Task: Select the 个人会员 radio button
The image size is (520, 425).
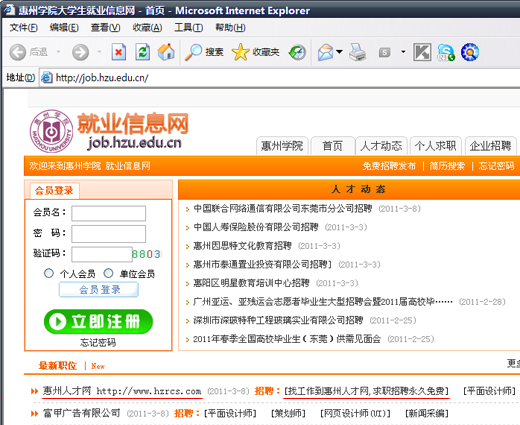Action: pyautogui.click(x=49, y=273)
